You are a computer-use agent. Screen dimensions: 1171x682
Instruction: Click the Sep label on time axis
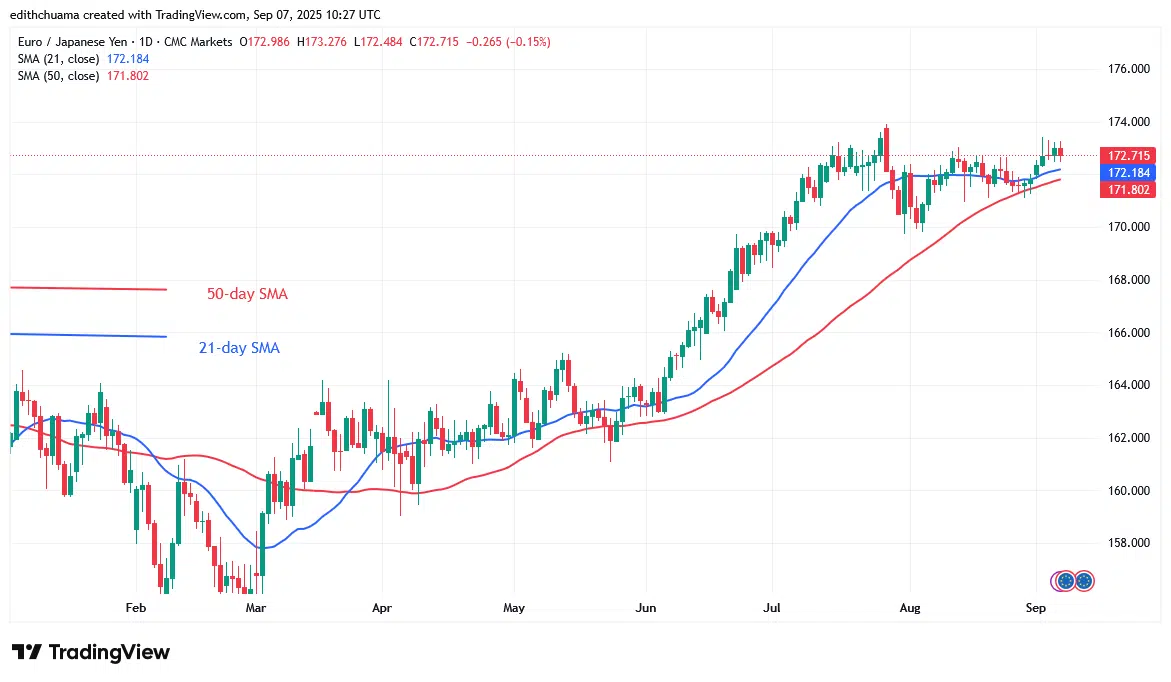tap(1035, 608)
